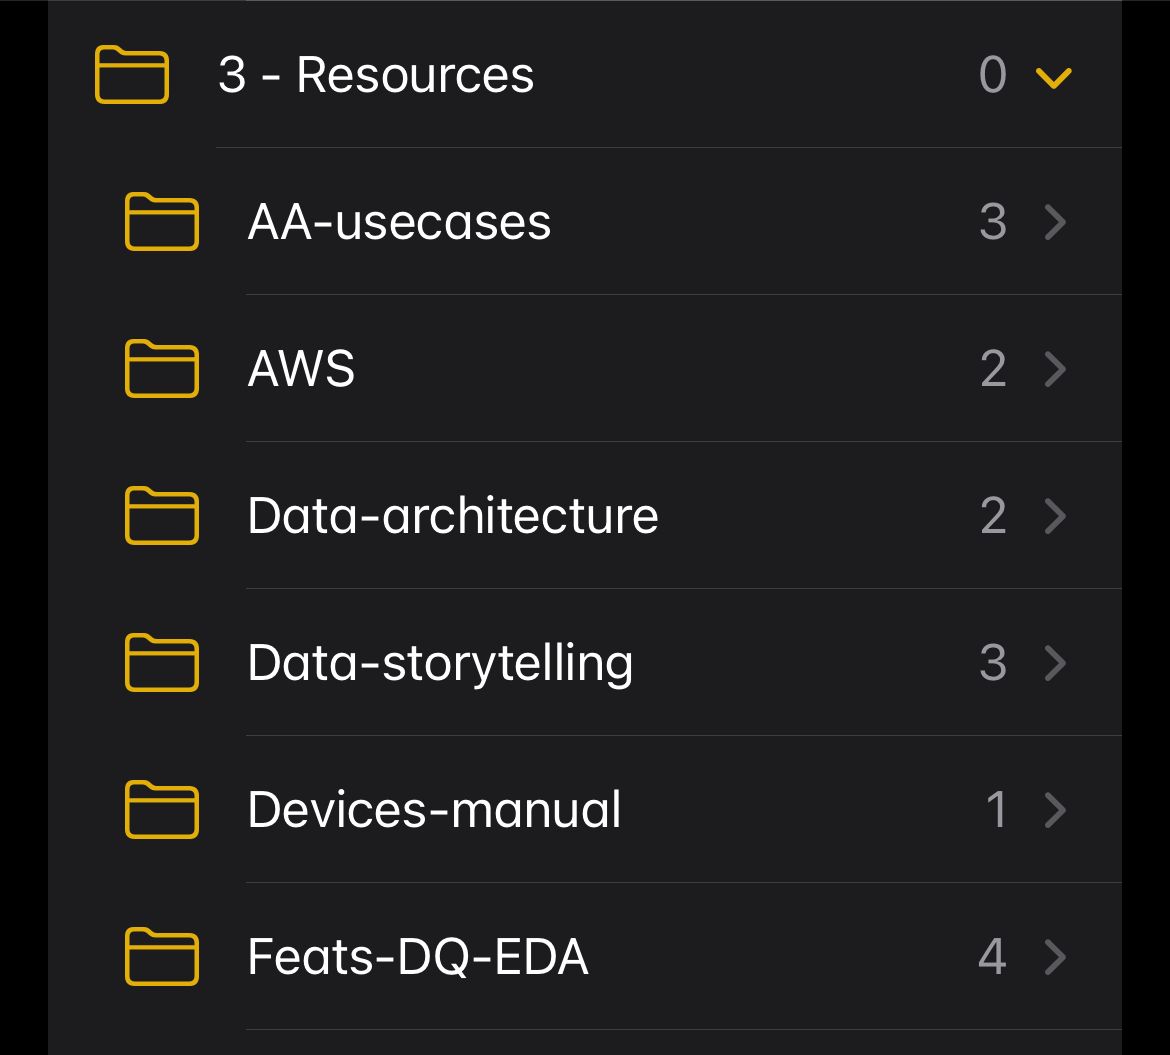Open the Devices-manual folder
Viewport: 1170px width, 1055px height.
coord(436,810)
